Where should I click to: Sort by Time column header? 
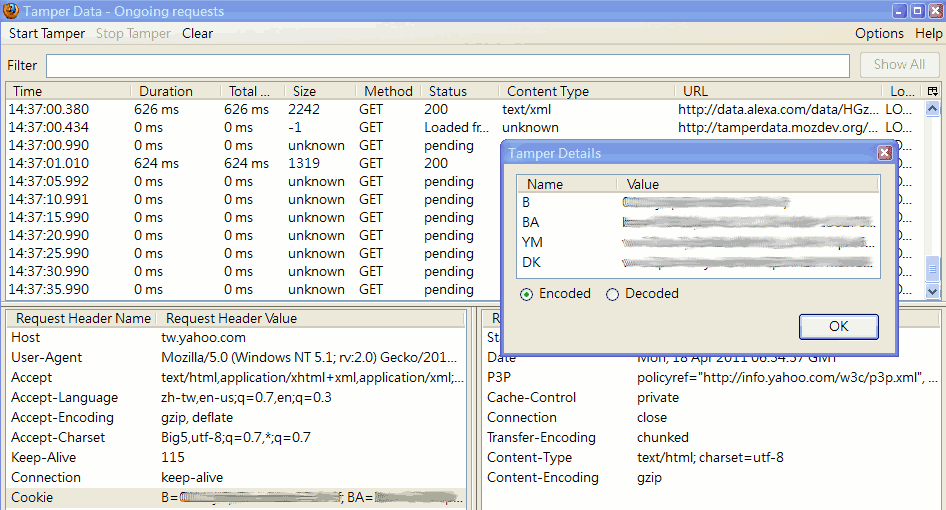(x=68, y=91)
